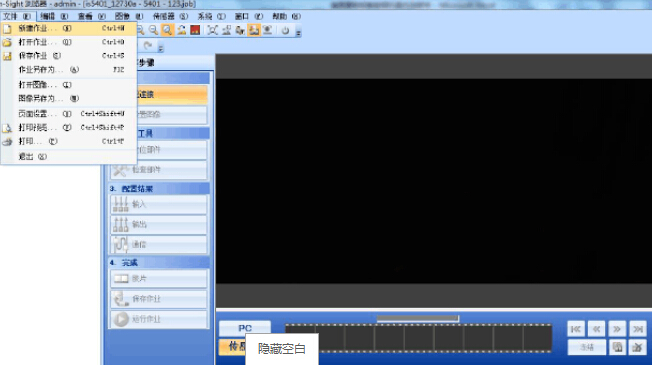Click the 3. 配置结果 section header
The width and height of the screenshot is (652, 365).
(x=159, y=189)
